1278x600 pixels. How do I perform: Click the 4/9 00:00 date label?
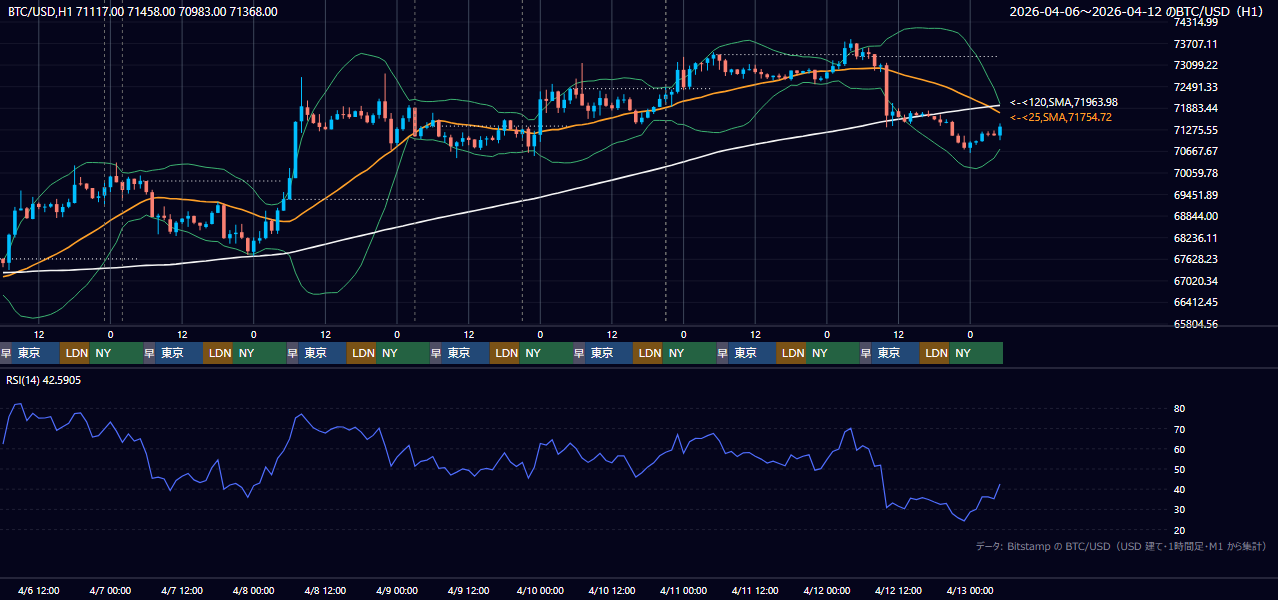coord(397,590)
